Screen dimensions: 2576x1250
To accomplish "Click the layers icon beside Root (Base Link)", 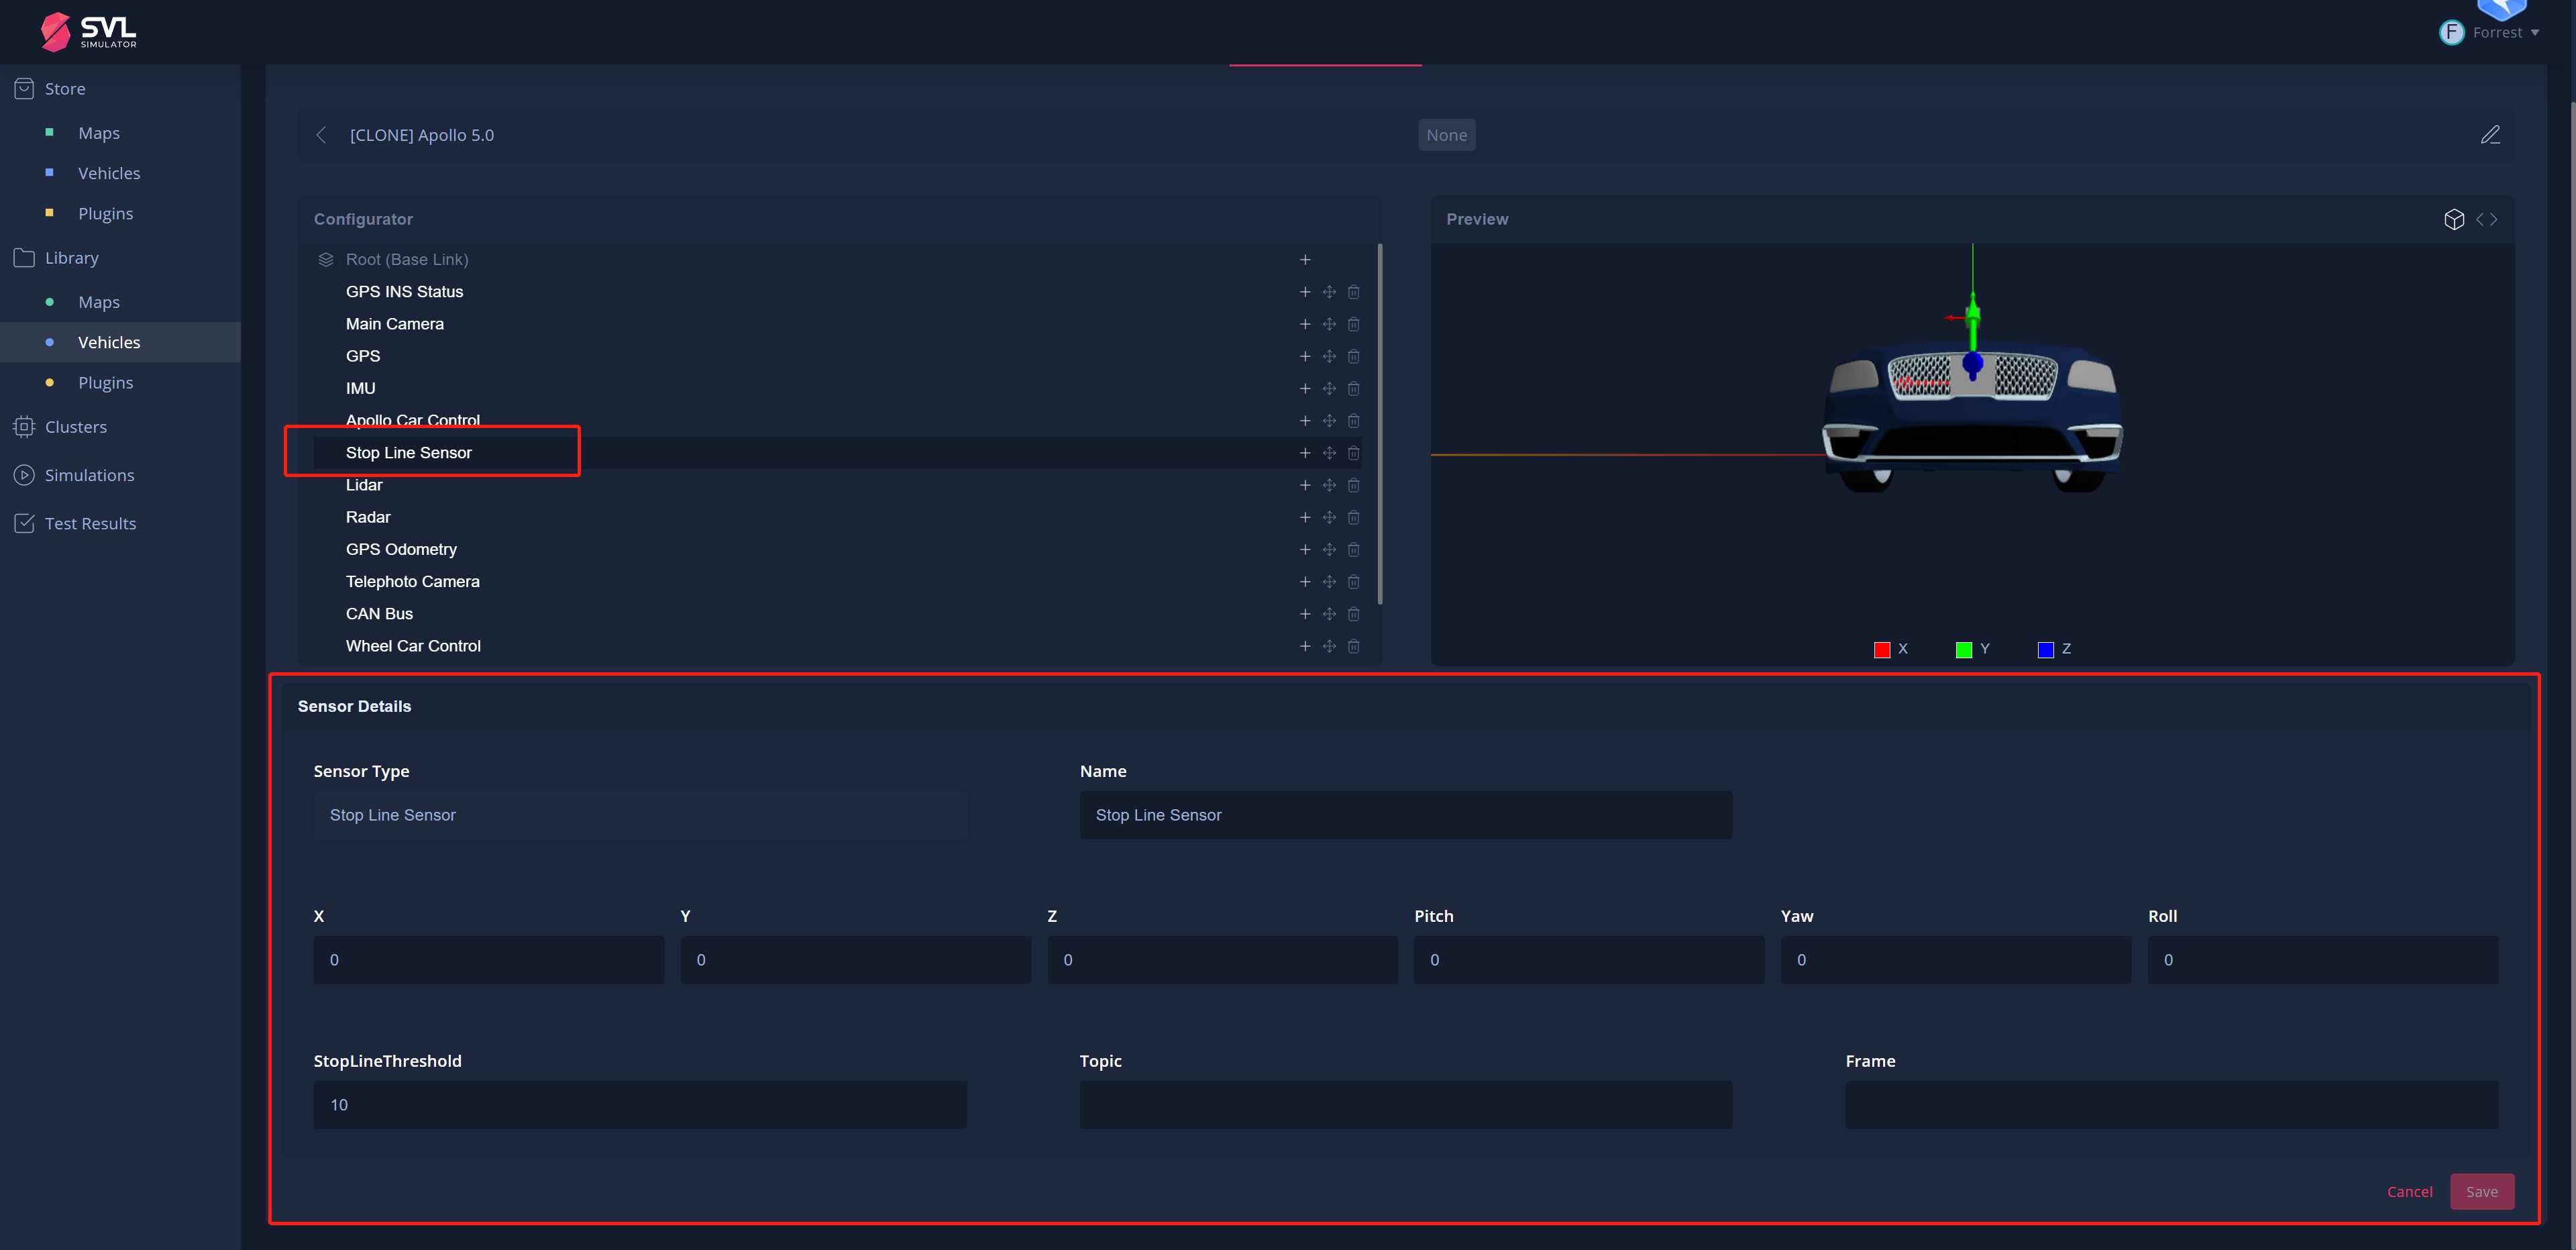I will [x=325, y=259].
